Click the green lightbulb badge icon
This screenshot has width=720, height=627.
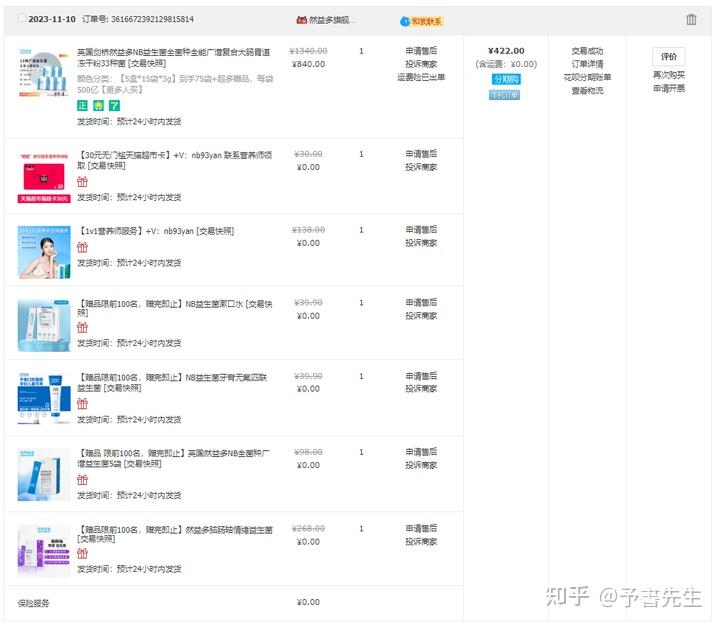[98, 106]
